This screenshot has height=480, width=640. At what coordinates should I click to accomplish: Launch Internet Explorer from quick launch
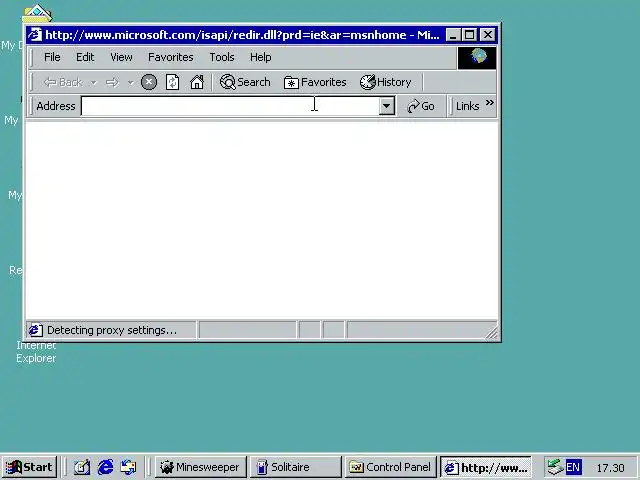tap(105, 467)
